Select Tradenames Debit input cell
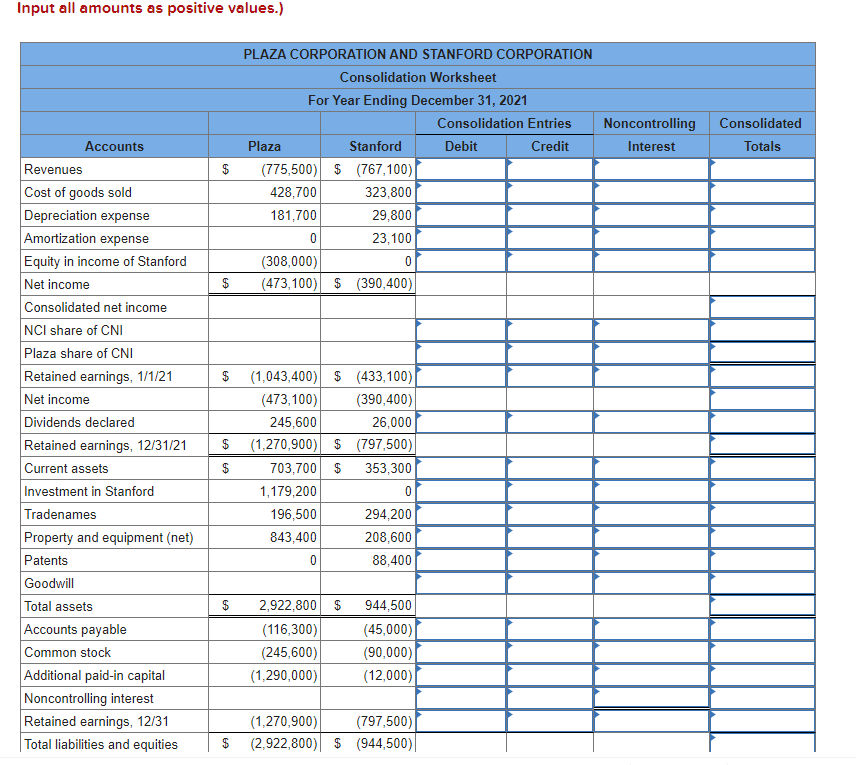 [461, 514]
